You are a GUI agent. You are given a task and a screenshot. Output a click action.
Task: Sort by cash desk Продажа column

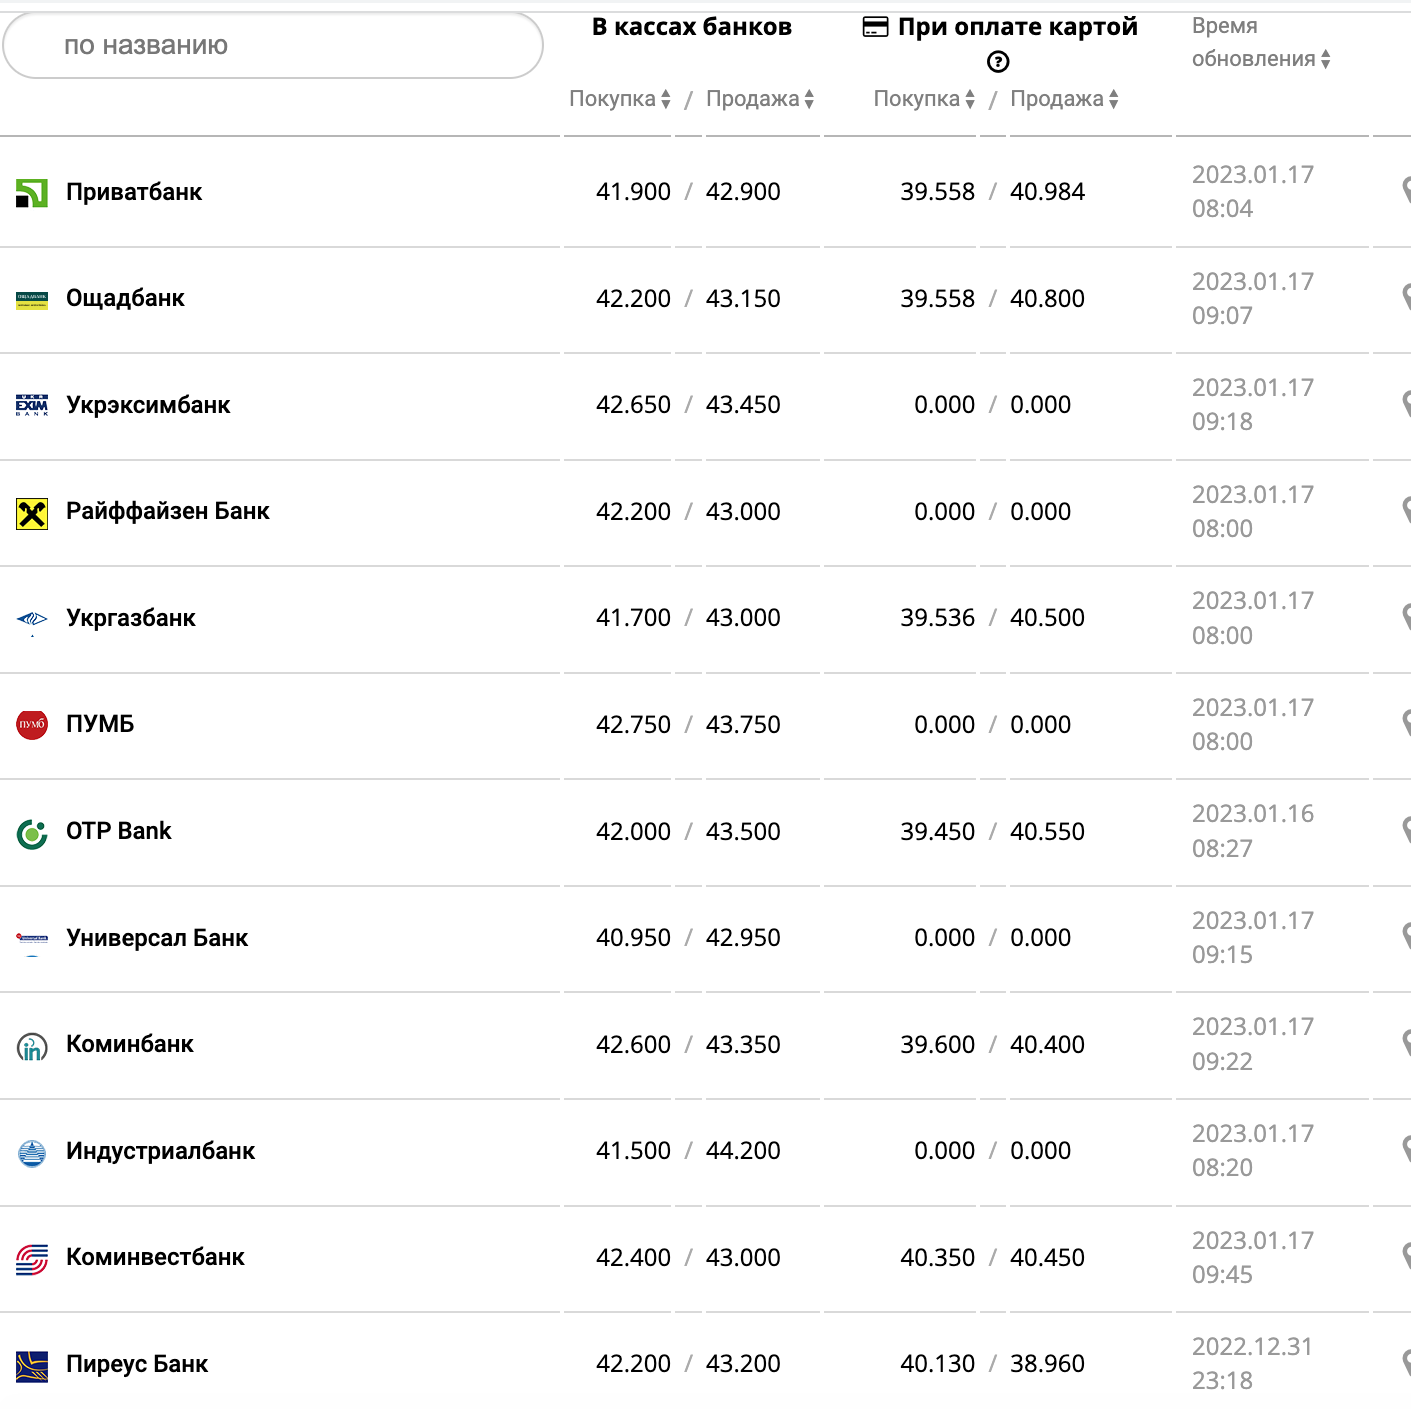tap(759, 99)
